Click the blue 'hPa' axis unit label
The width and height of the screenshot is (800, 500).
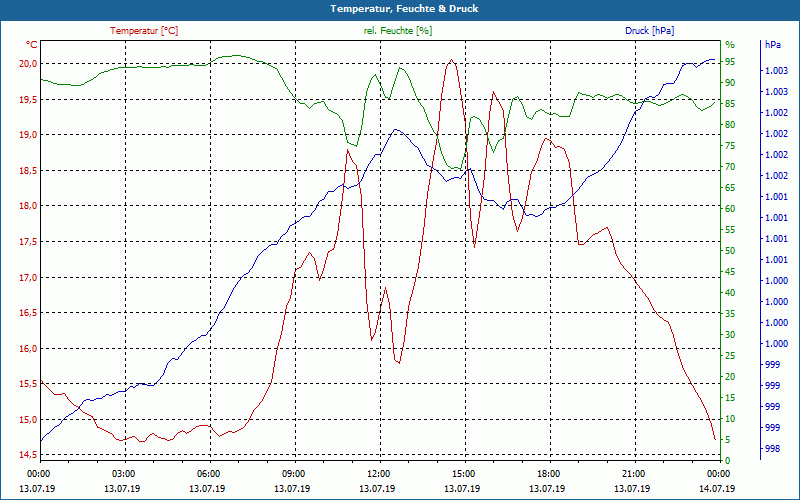(773, 45)
